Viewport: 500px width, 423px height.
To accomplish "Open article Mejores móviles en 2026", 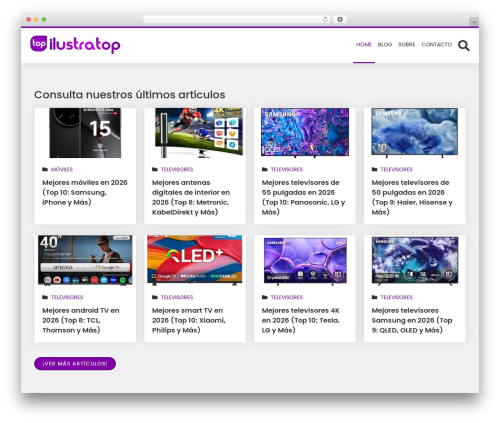I will point(85,192).
